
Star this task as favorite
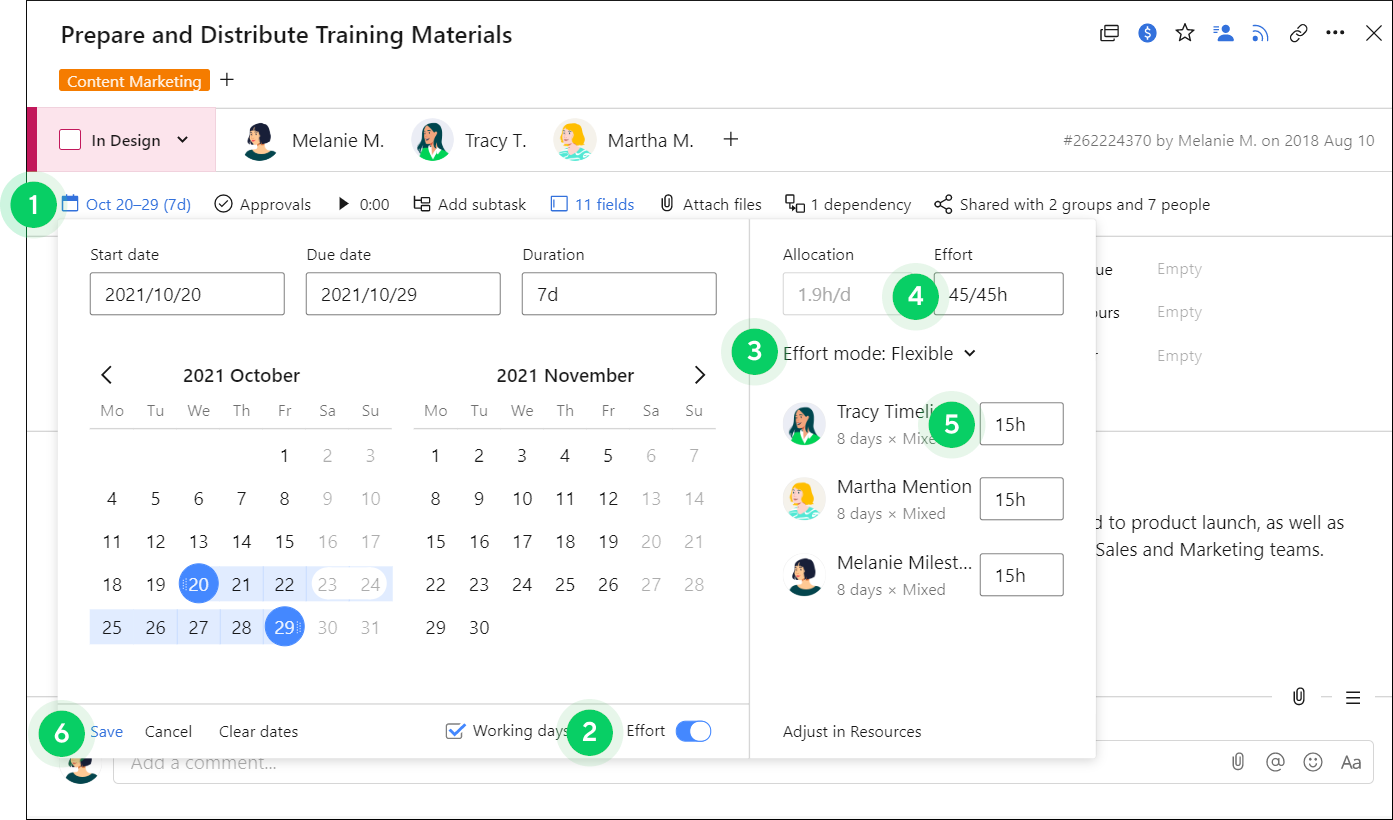click(x=1185, y=33)
